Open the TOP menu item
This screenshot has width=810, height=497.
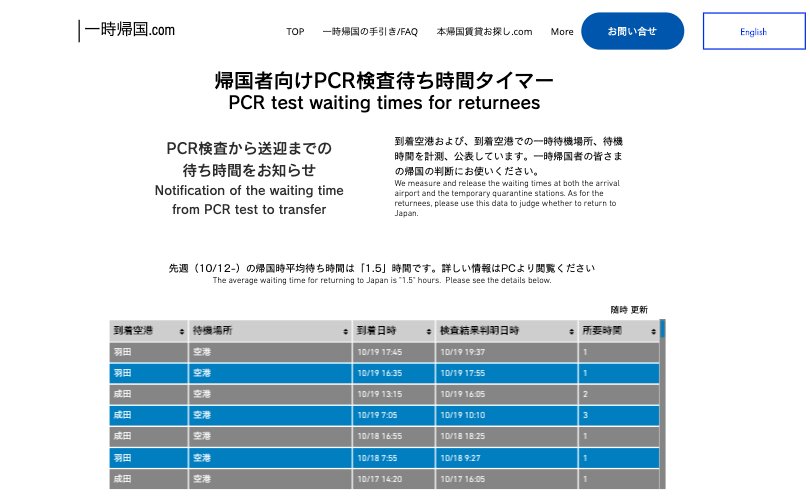click(295, 32)
